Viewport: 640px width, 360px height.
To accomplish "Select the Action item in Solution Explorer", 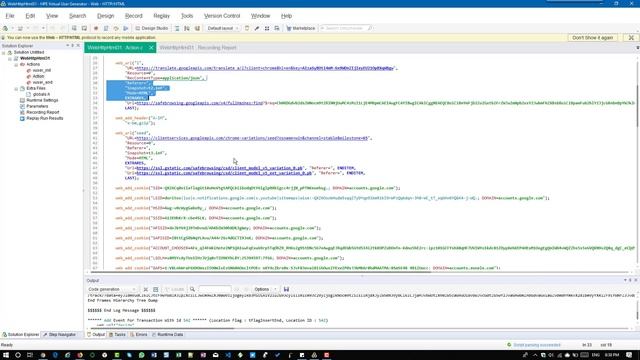I will click(38, 76).
